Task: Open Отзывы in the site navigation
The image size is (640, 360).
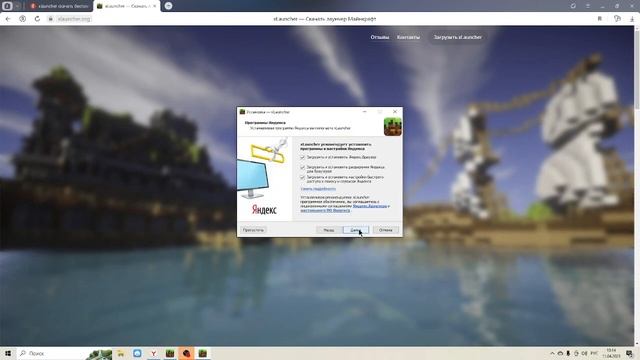Action: coord(380,37)
